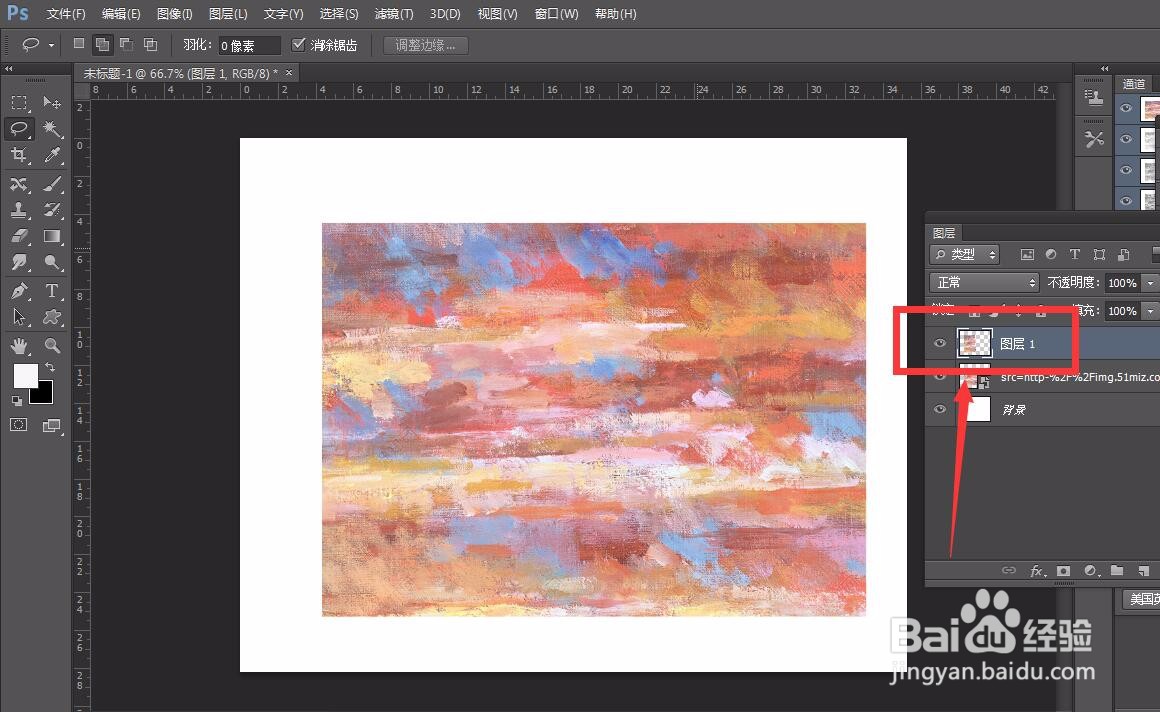Select the Gradient tool

point(52,236)
